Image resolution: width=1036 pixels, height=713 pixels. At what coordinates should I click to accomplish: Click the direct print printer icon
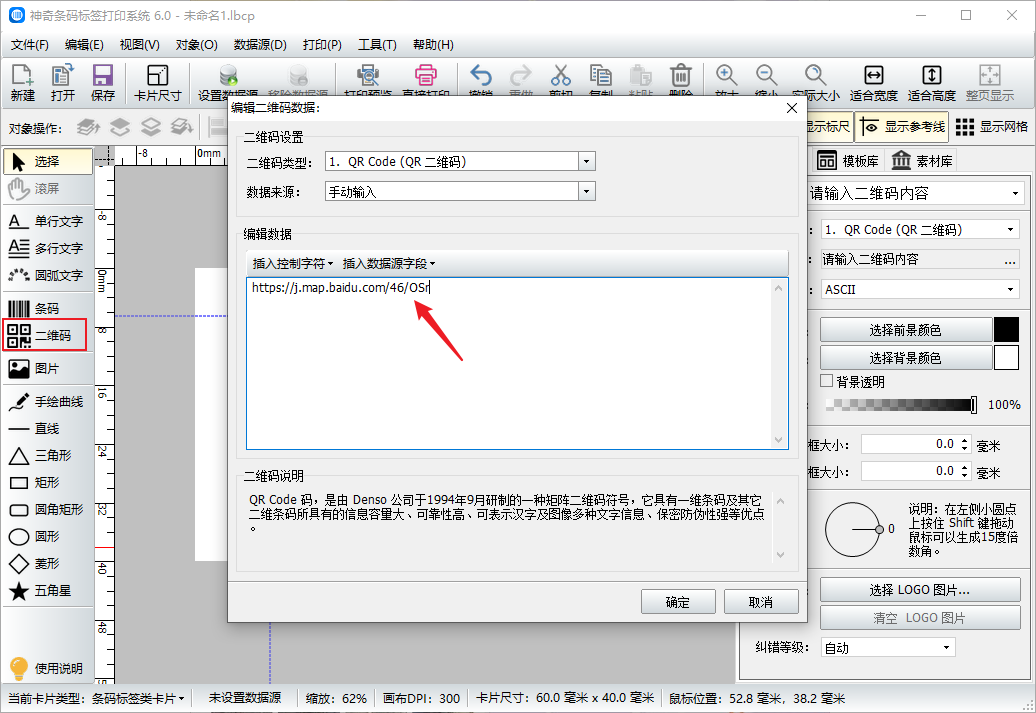(426, 77)
